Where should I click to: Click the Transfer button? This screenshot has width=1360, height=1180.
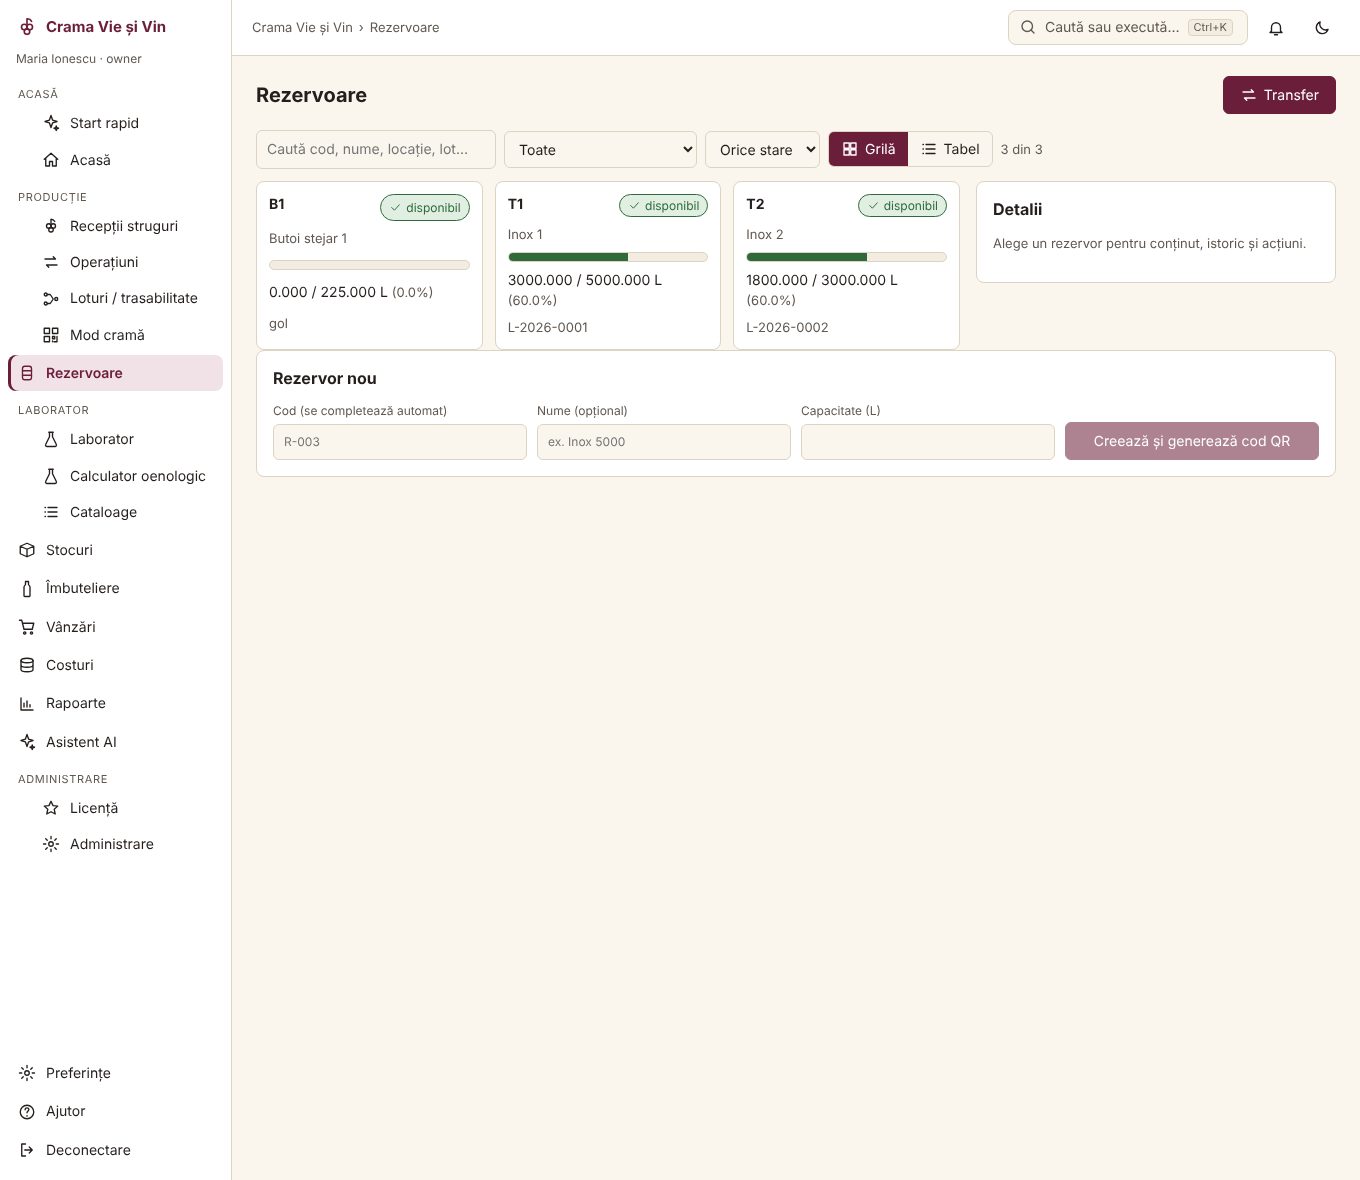pyautogui.click(x=1279, y=95)
